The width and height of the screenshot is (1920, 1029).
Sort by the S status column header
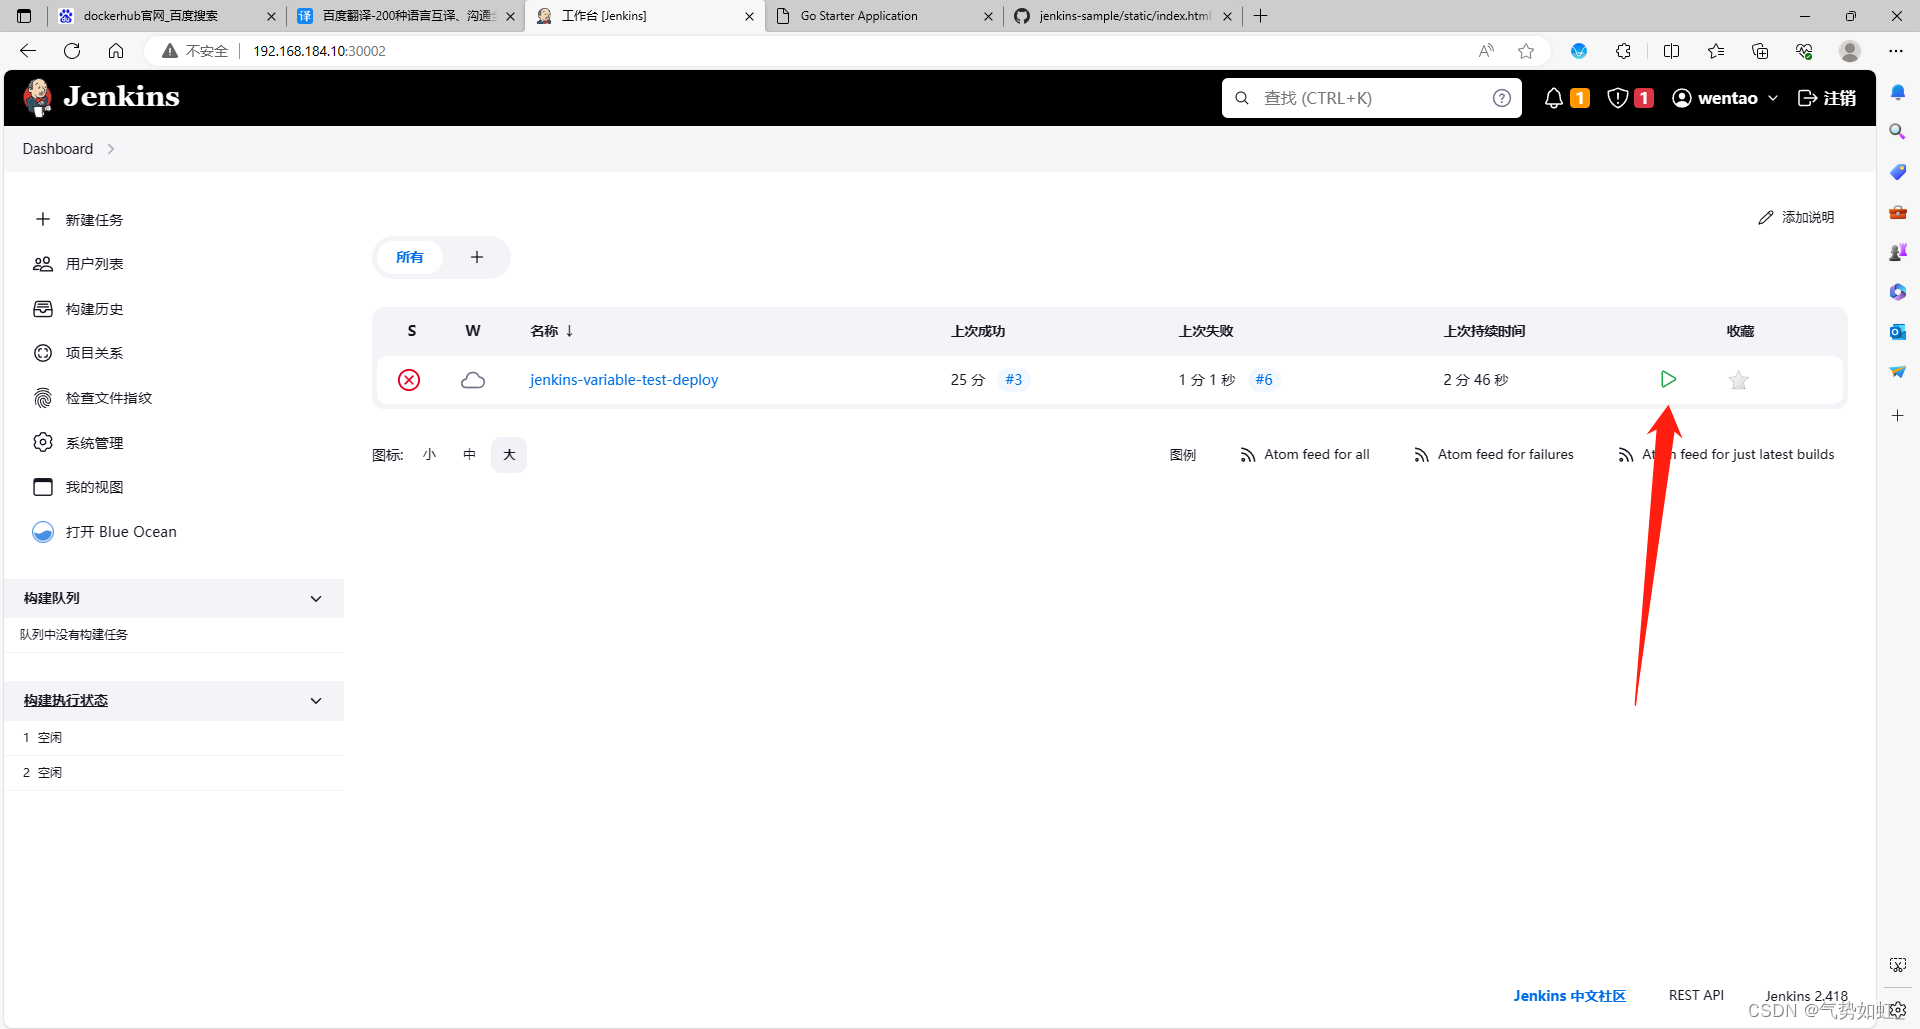pos(412,331)
